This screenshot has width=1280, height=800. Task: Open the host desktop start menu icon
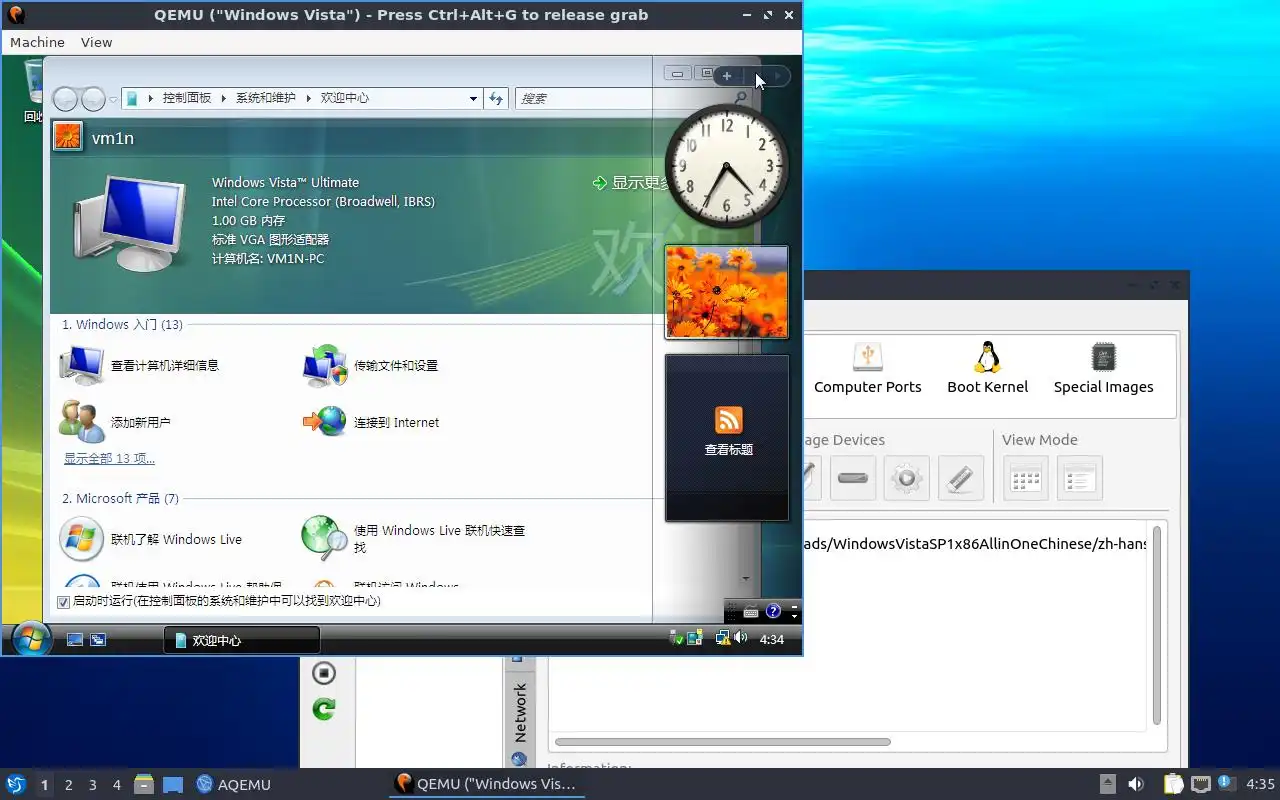(16, 784)
